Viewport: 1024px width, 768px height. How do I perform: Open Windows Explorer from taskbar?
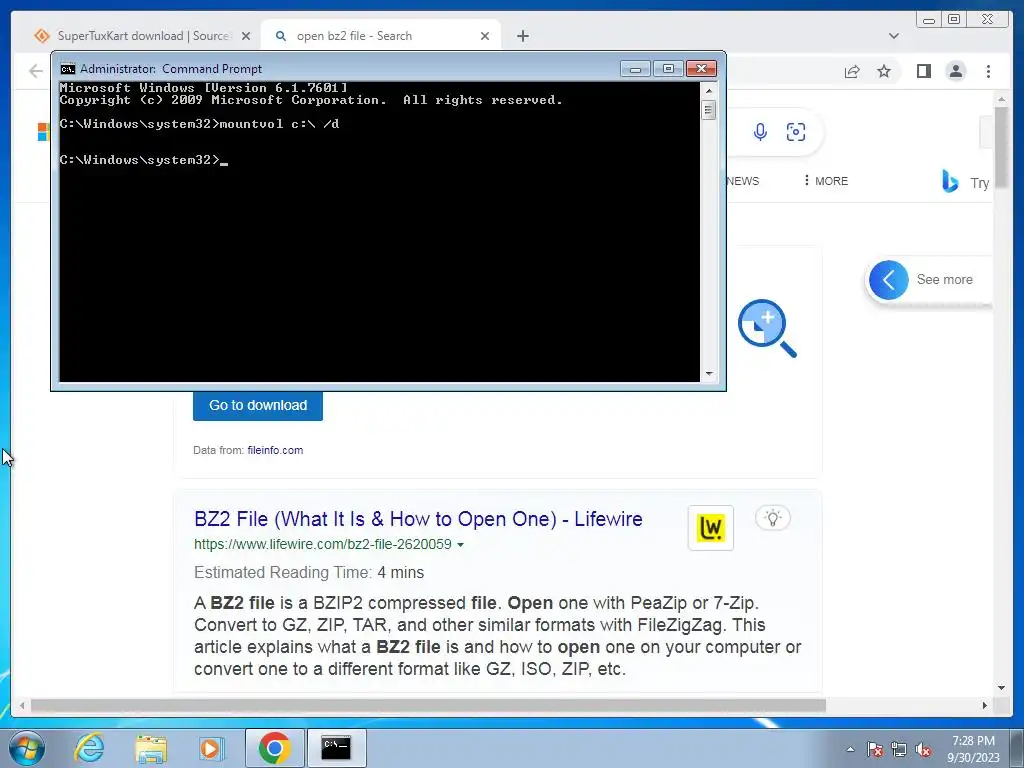click(x=151, y=748)
